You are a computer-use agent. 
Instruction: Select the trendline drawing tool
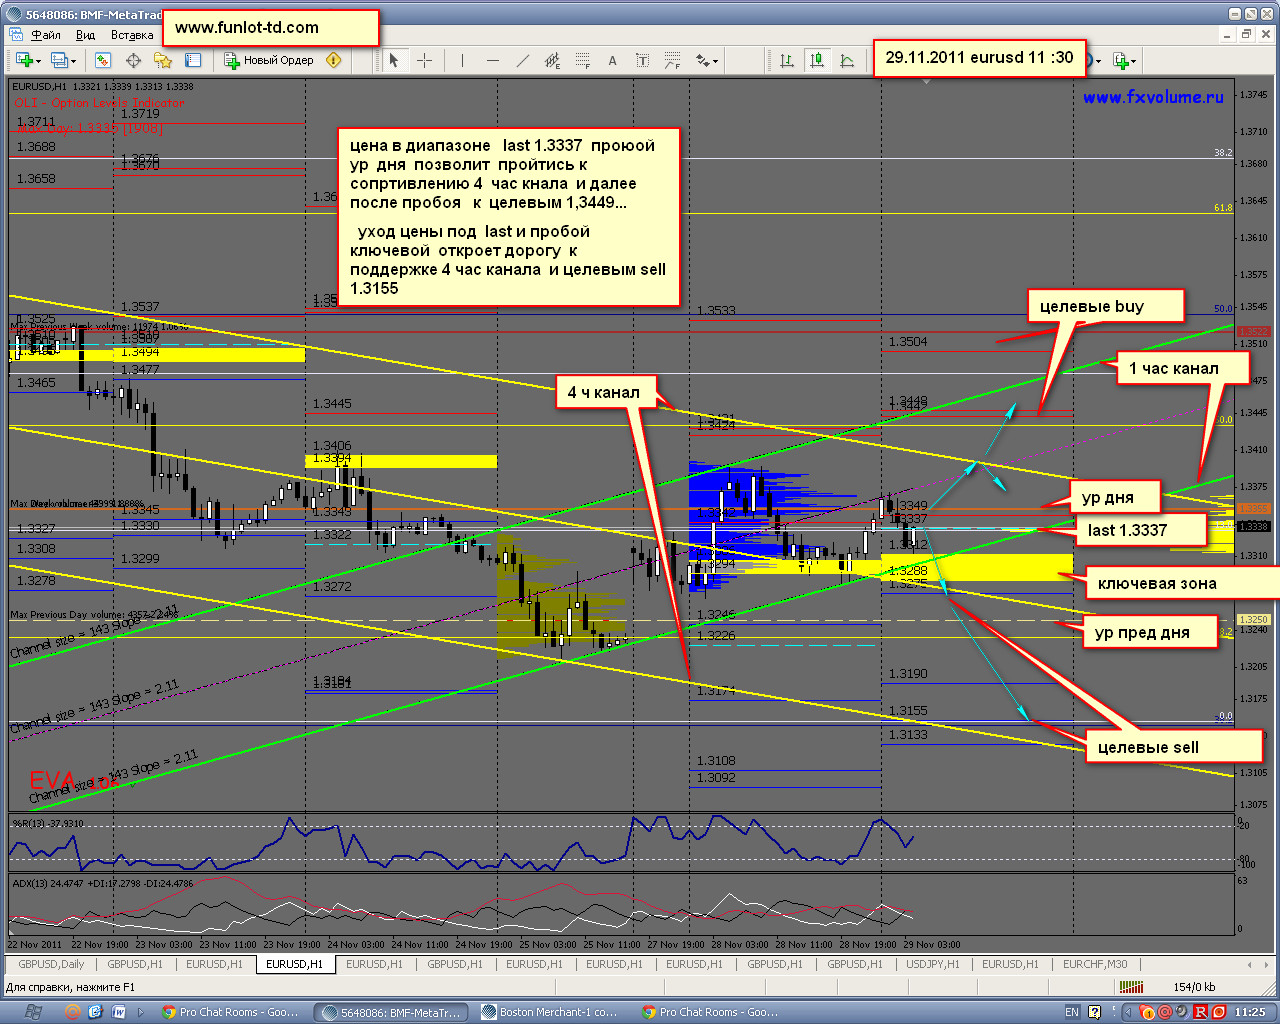(x=522, y=60)
